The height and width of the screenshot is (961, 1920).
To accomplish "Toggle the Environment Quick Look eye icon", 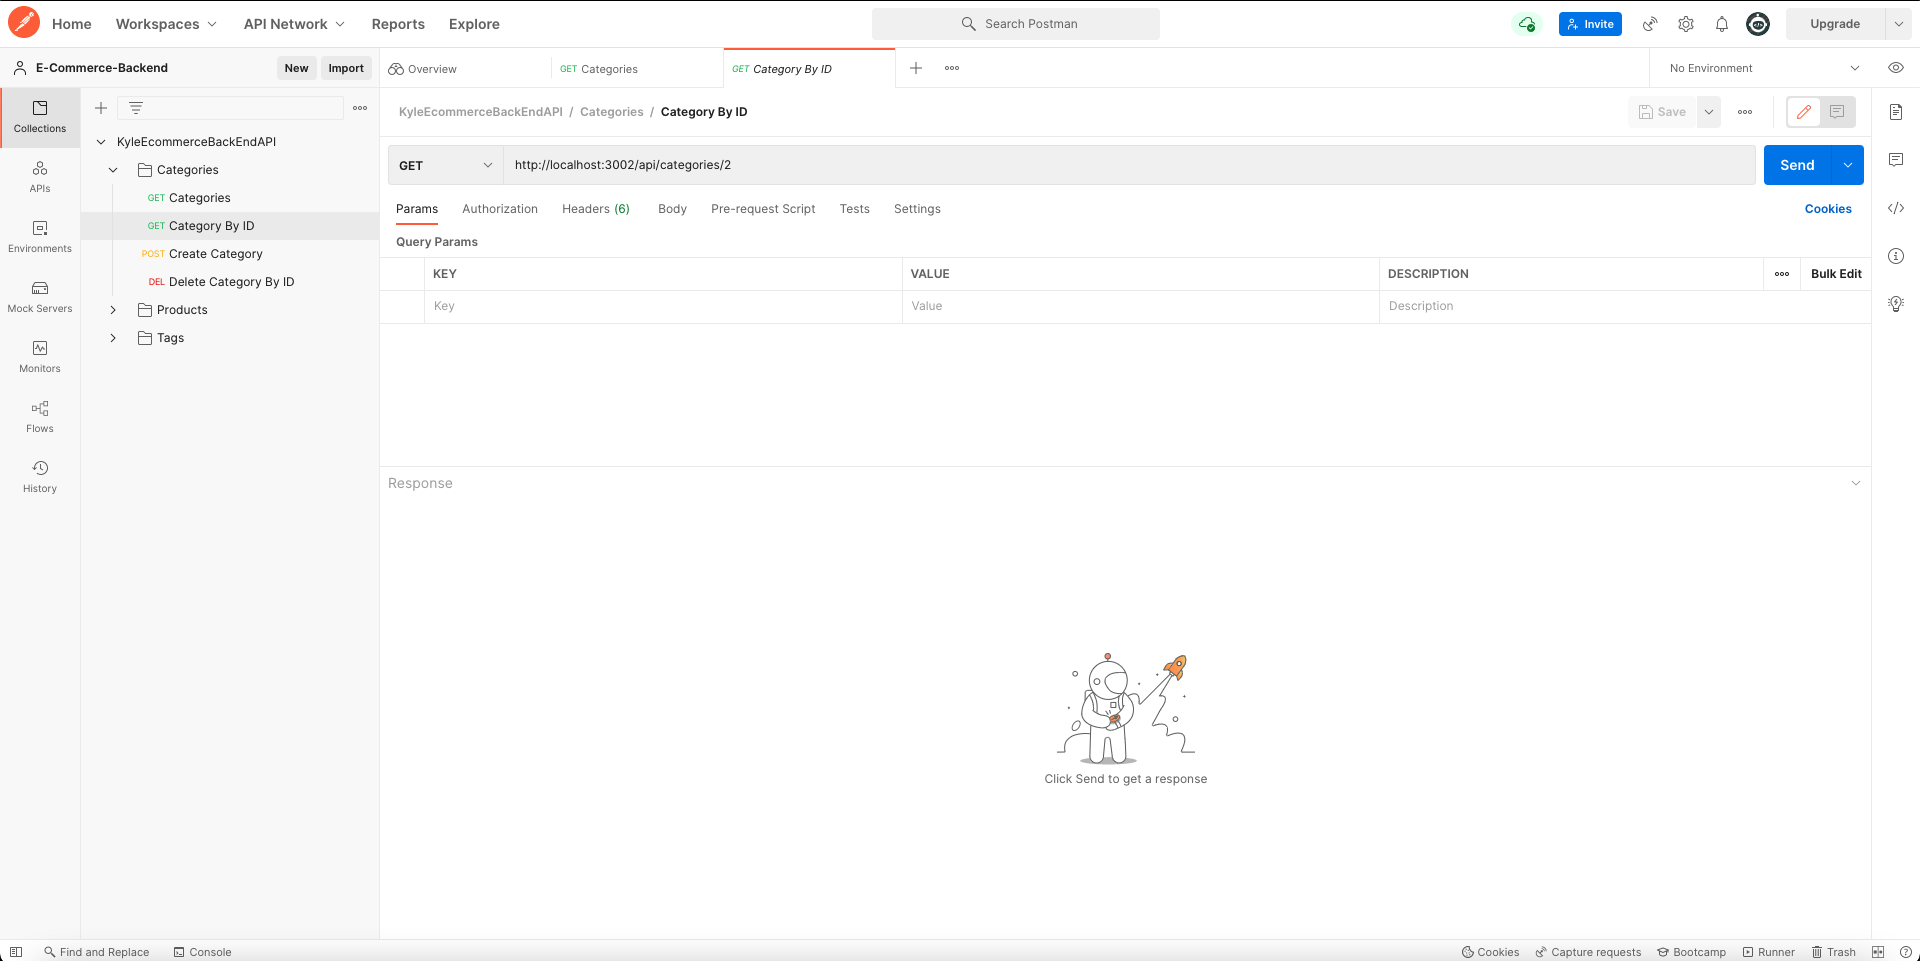I will 1896,68.
